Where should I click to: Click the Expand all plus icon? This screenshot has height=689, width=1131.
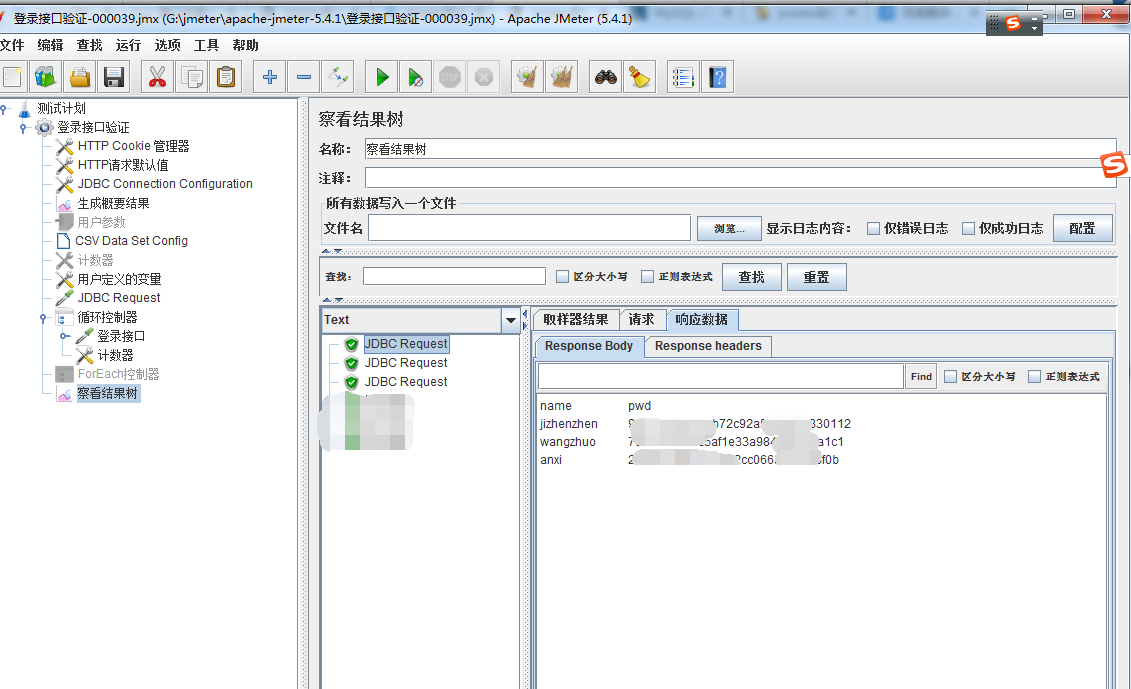coord(270,77)
